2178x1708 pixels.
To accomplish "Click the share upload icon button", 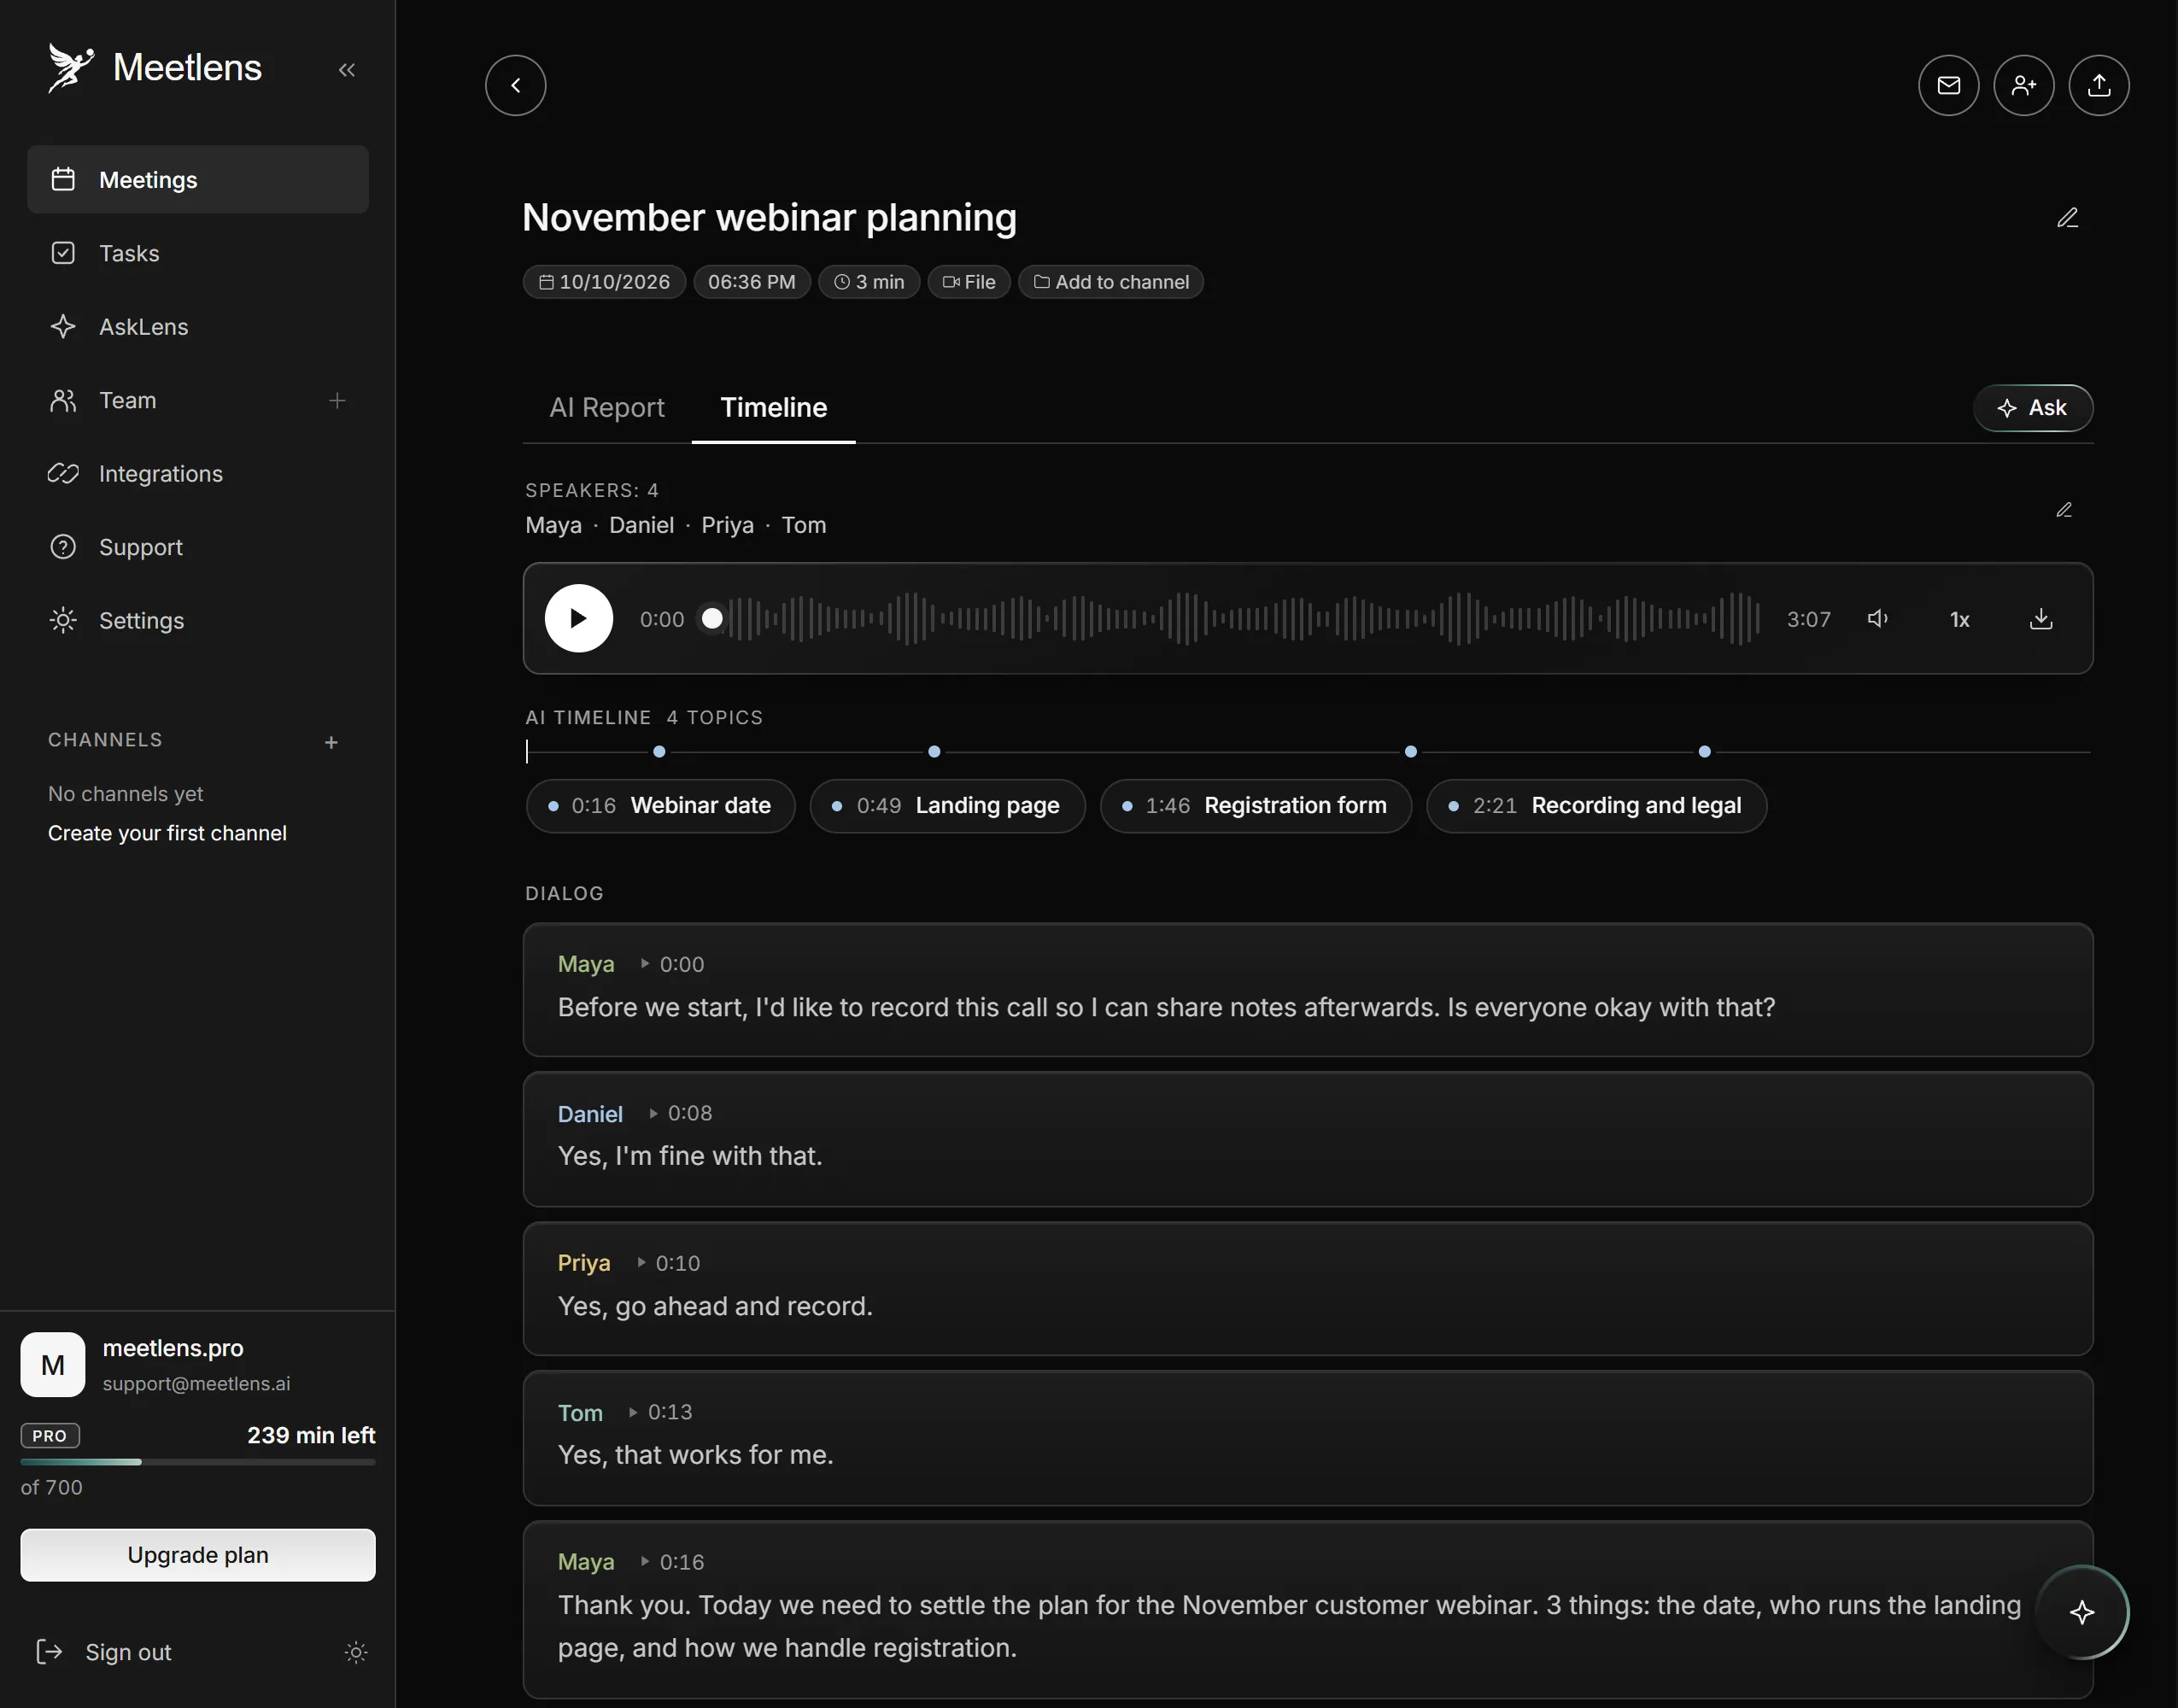I will click(2098, 85).
